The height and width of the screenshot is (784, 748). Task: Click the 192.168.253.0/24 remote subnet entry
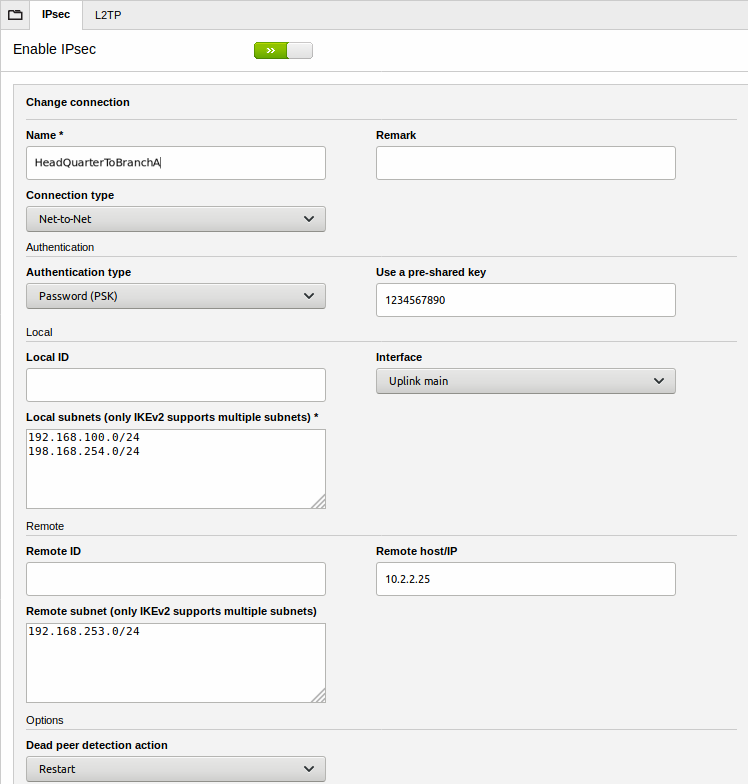(x=84, y=632)
